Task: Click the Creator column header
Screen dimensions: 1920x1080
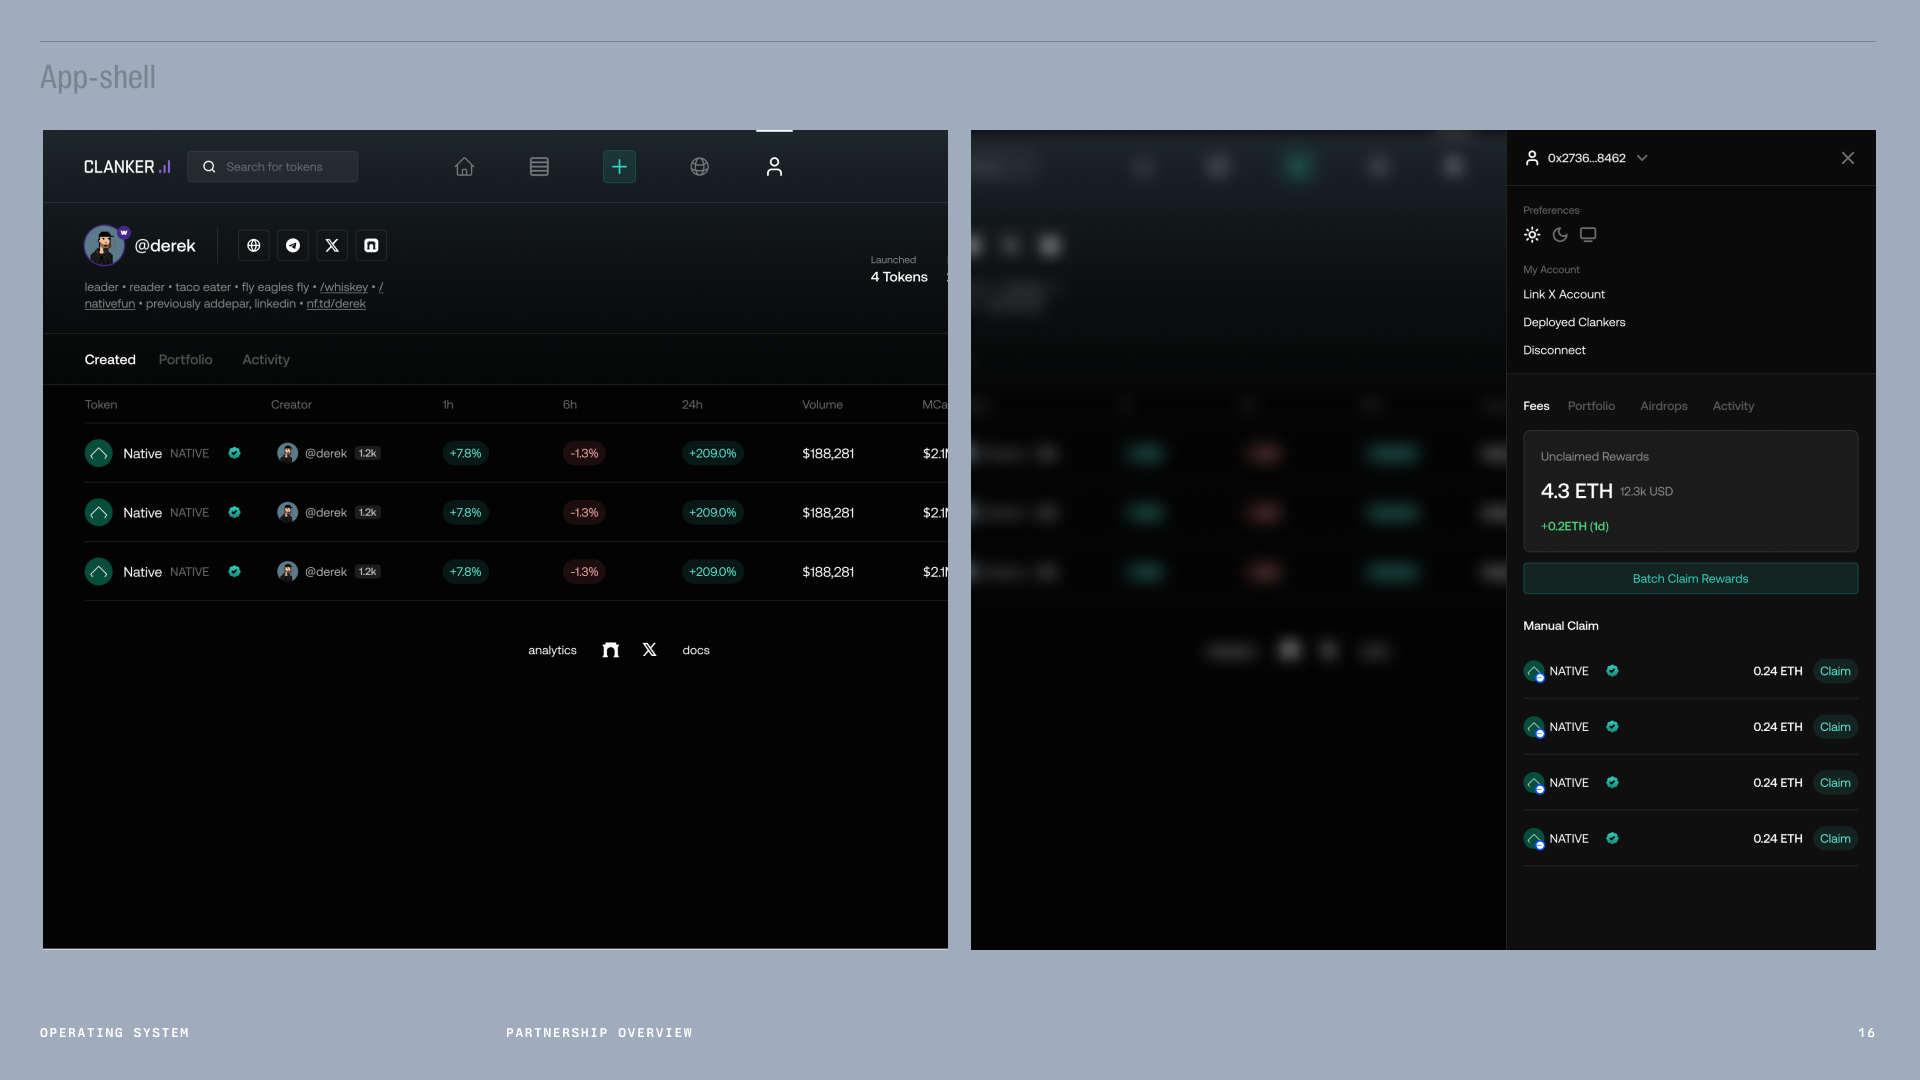Action: (x=291, y=405)
